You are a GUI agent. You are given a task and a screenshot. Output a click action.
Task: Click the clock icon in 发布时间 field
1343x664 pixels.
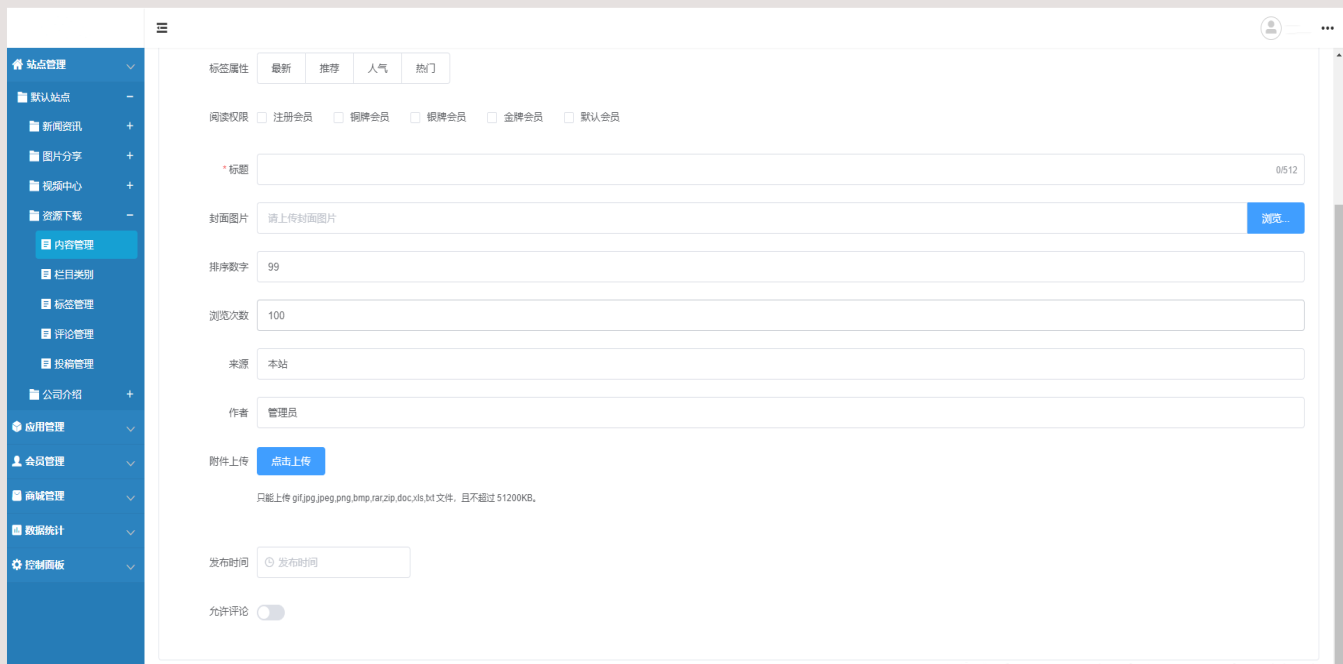(x=269, y=563)
